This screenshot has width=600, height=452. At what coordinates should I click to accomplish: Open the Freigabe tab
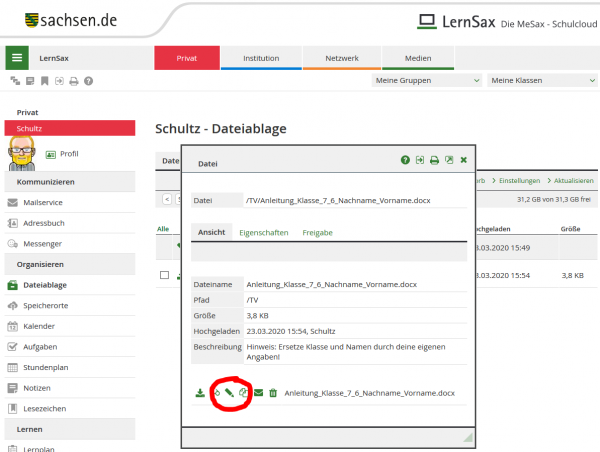coord(317,232)
